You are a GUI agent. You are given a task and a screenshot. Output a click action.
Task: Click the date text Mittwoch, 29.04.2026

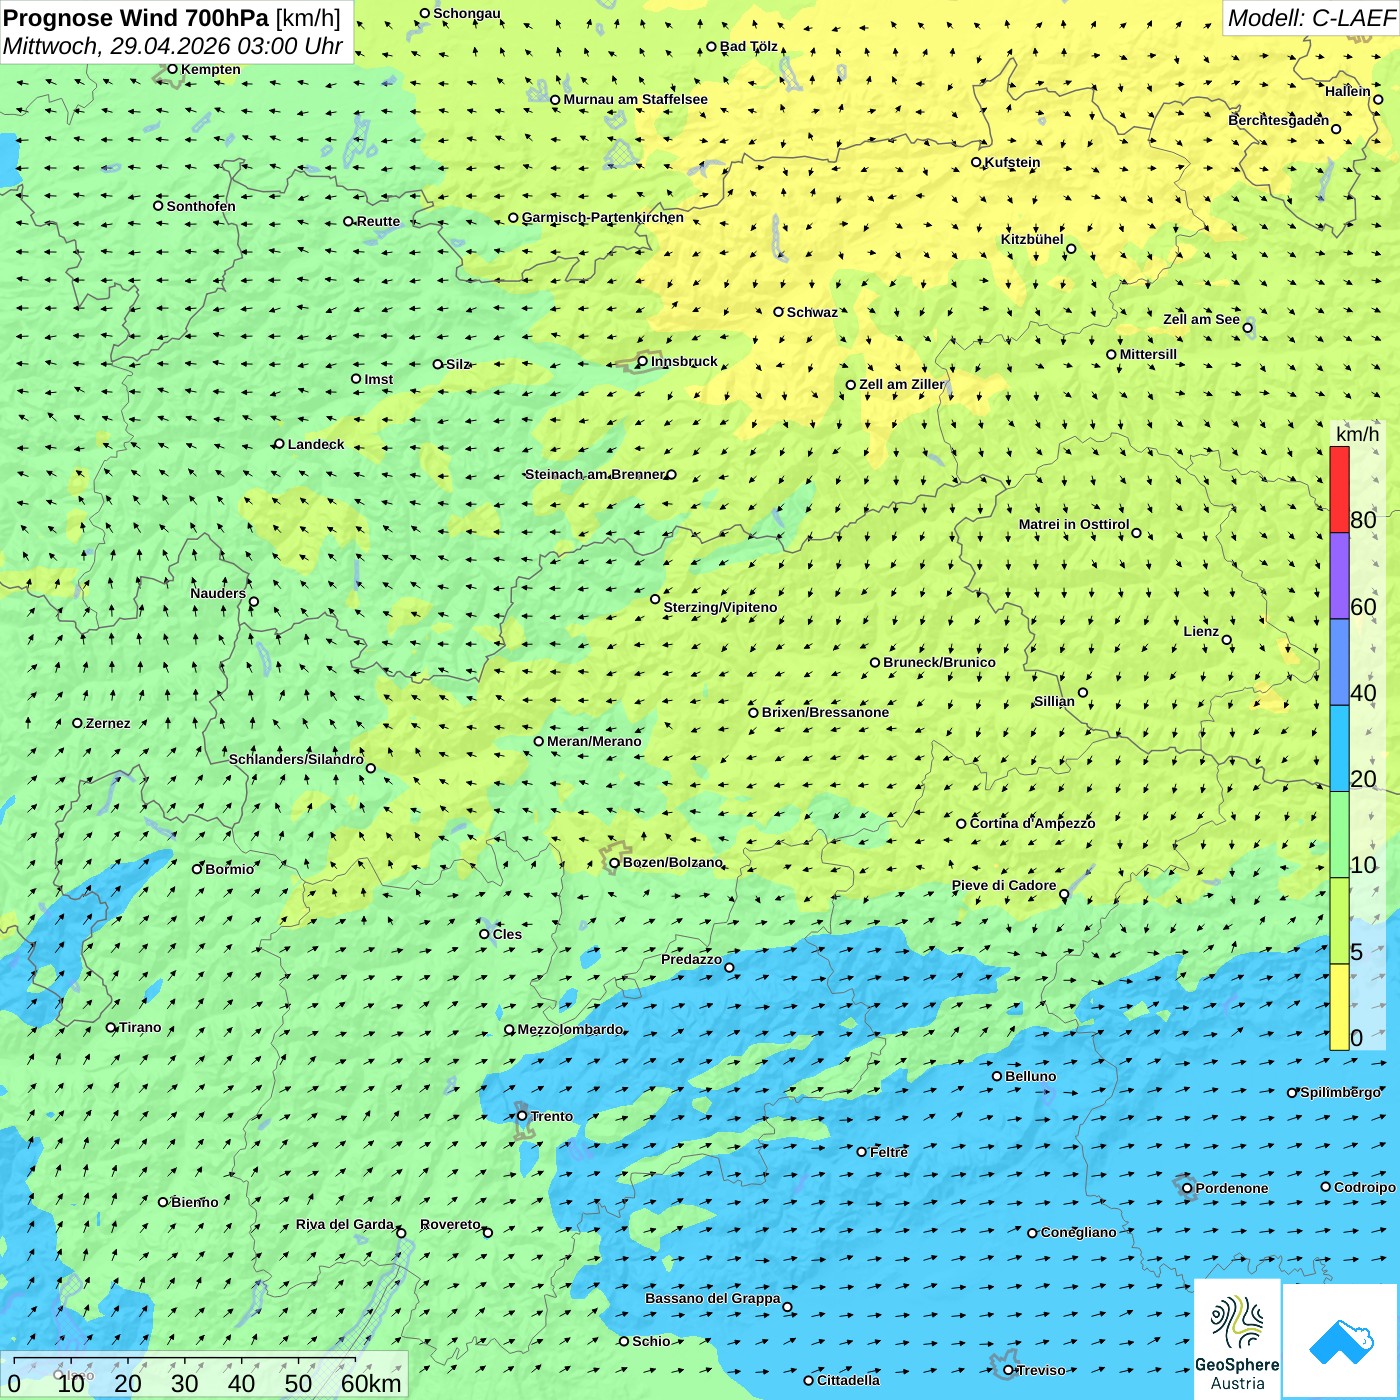[x=117, y=46]
